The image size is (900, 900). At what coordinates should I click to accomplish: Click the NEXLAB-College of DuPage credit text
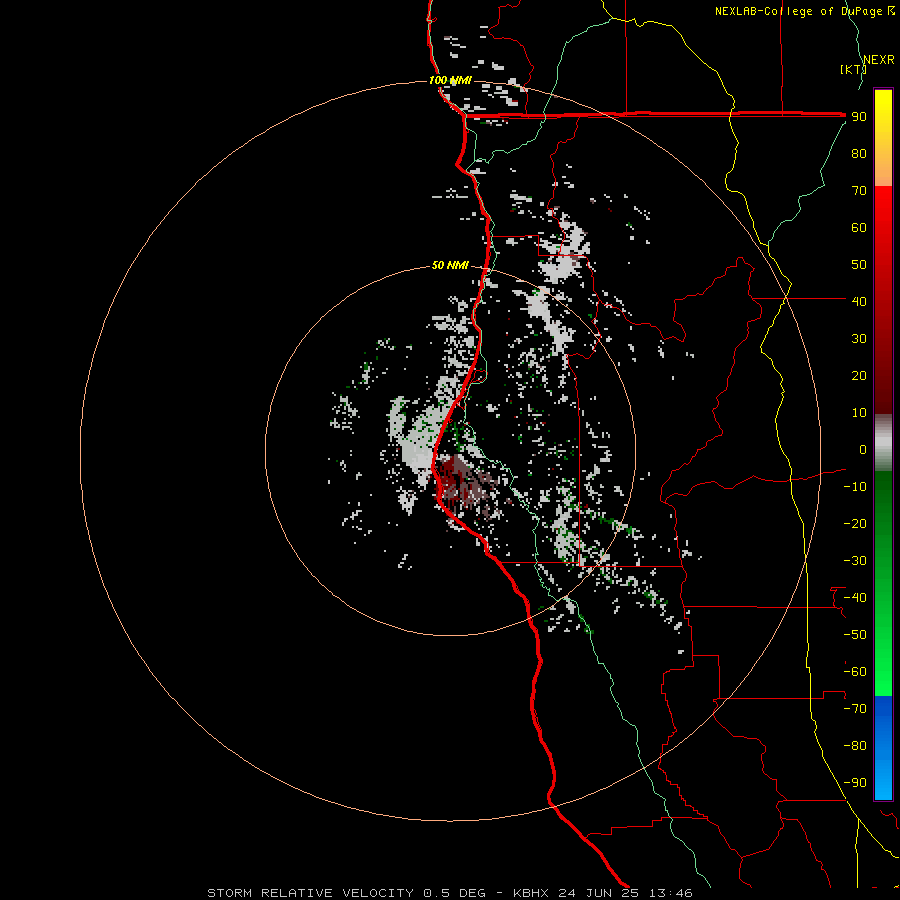point(798,11)
